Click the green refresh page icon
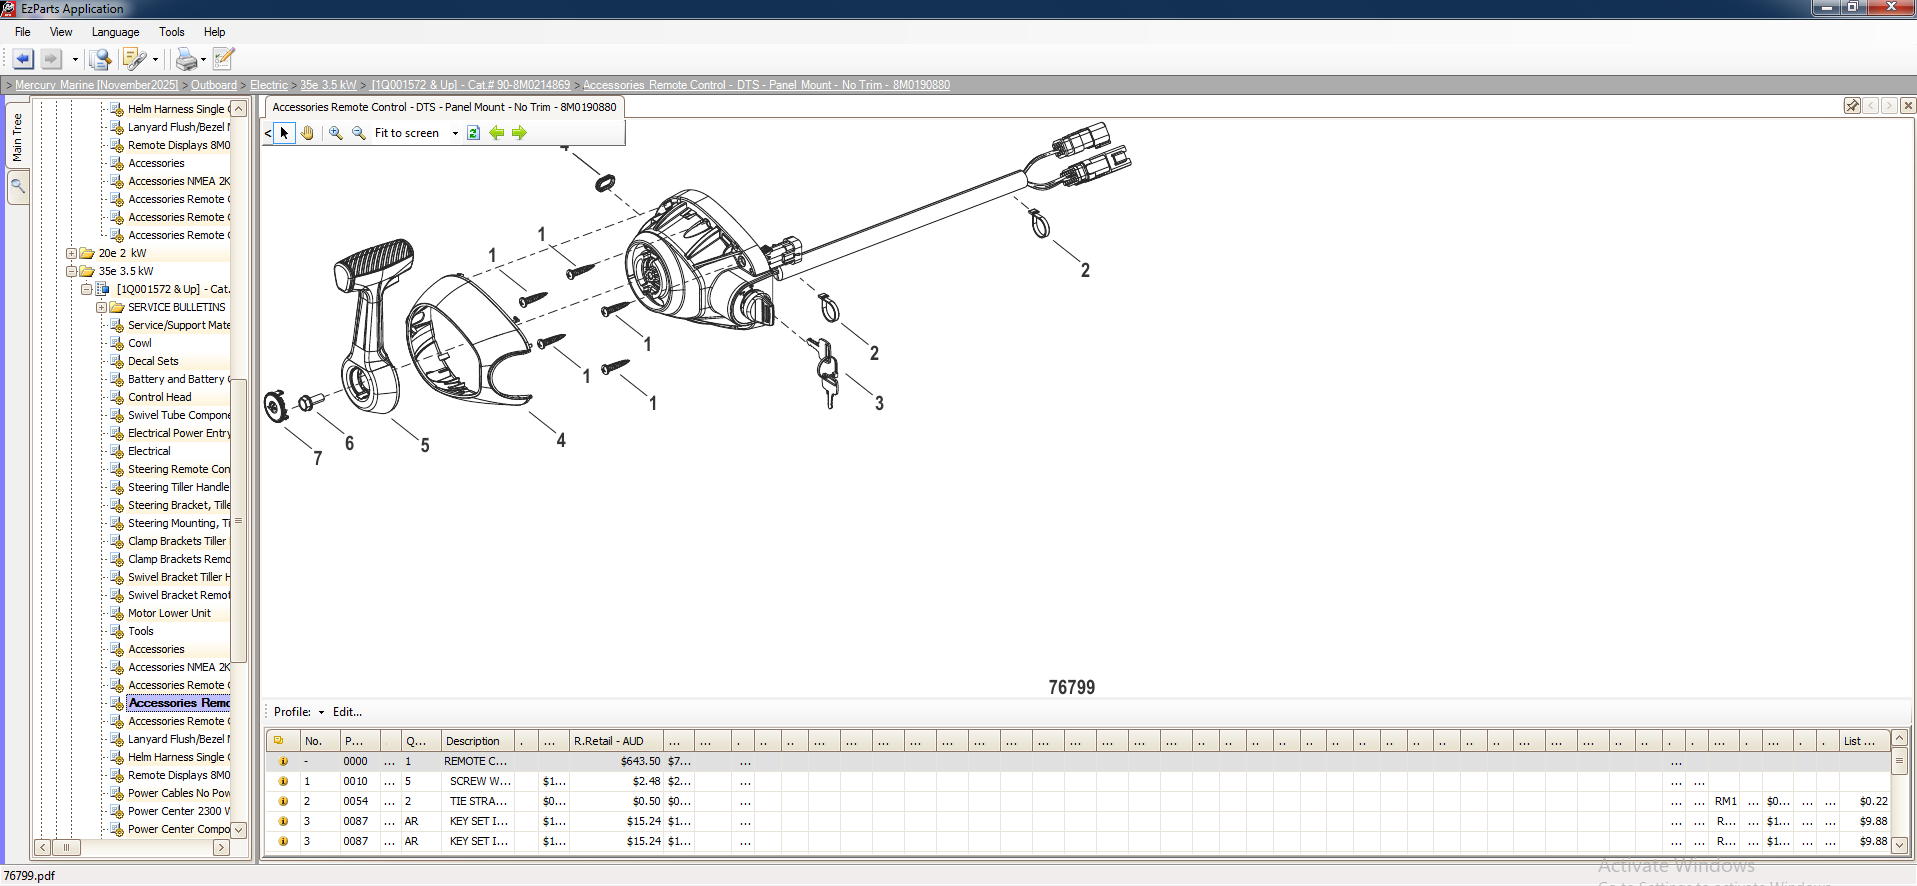Image resolution: width=1917 pixels, height=886 pixels. (x=474, y=133)
